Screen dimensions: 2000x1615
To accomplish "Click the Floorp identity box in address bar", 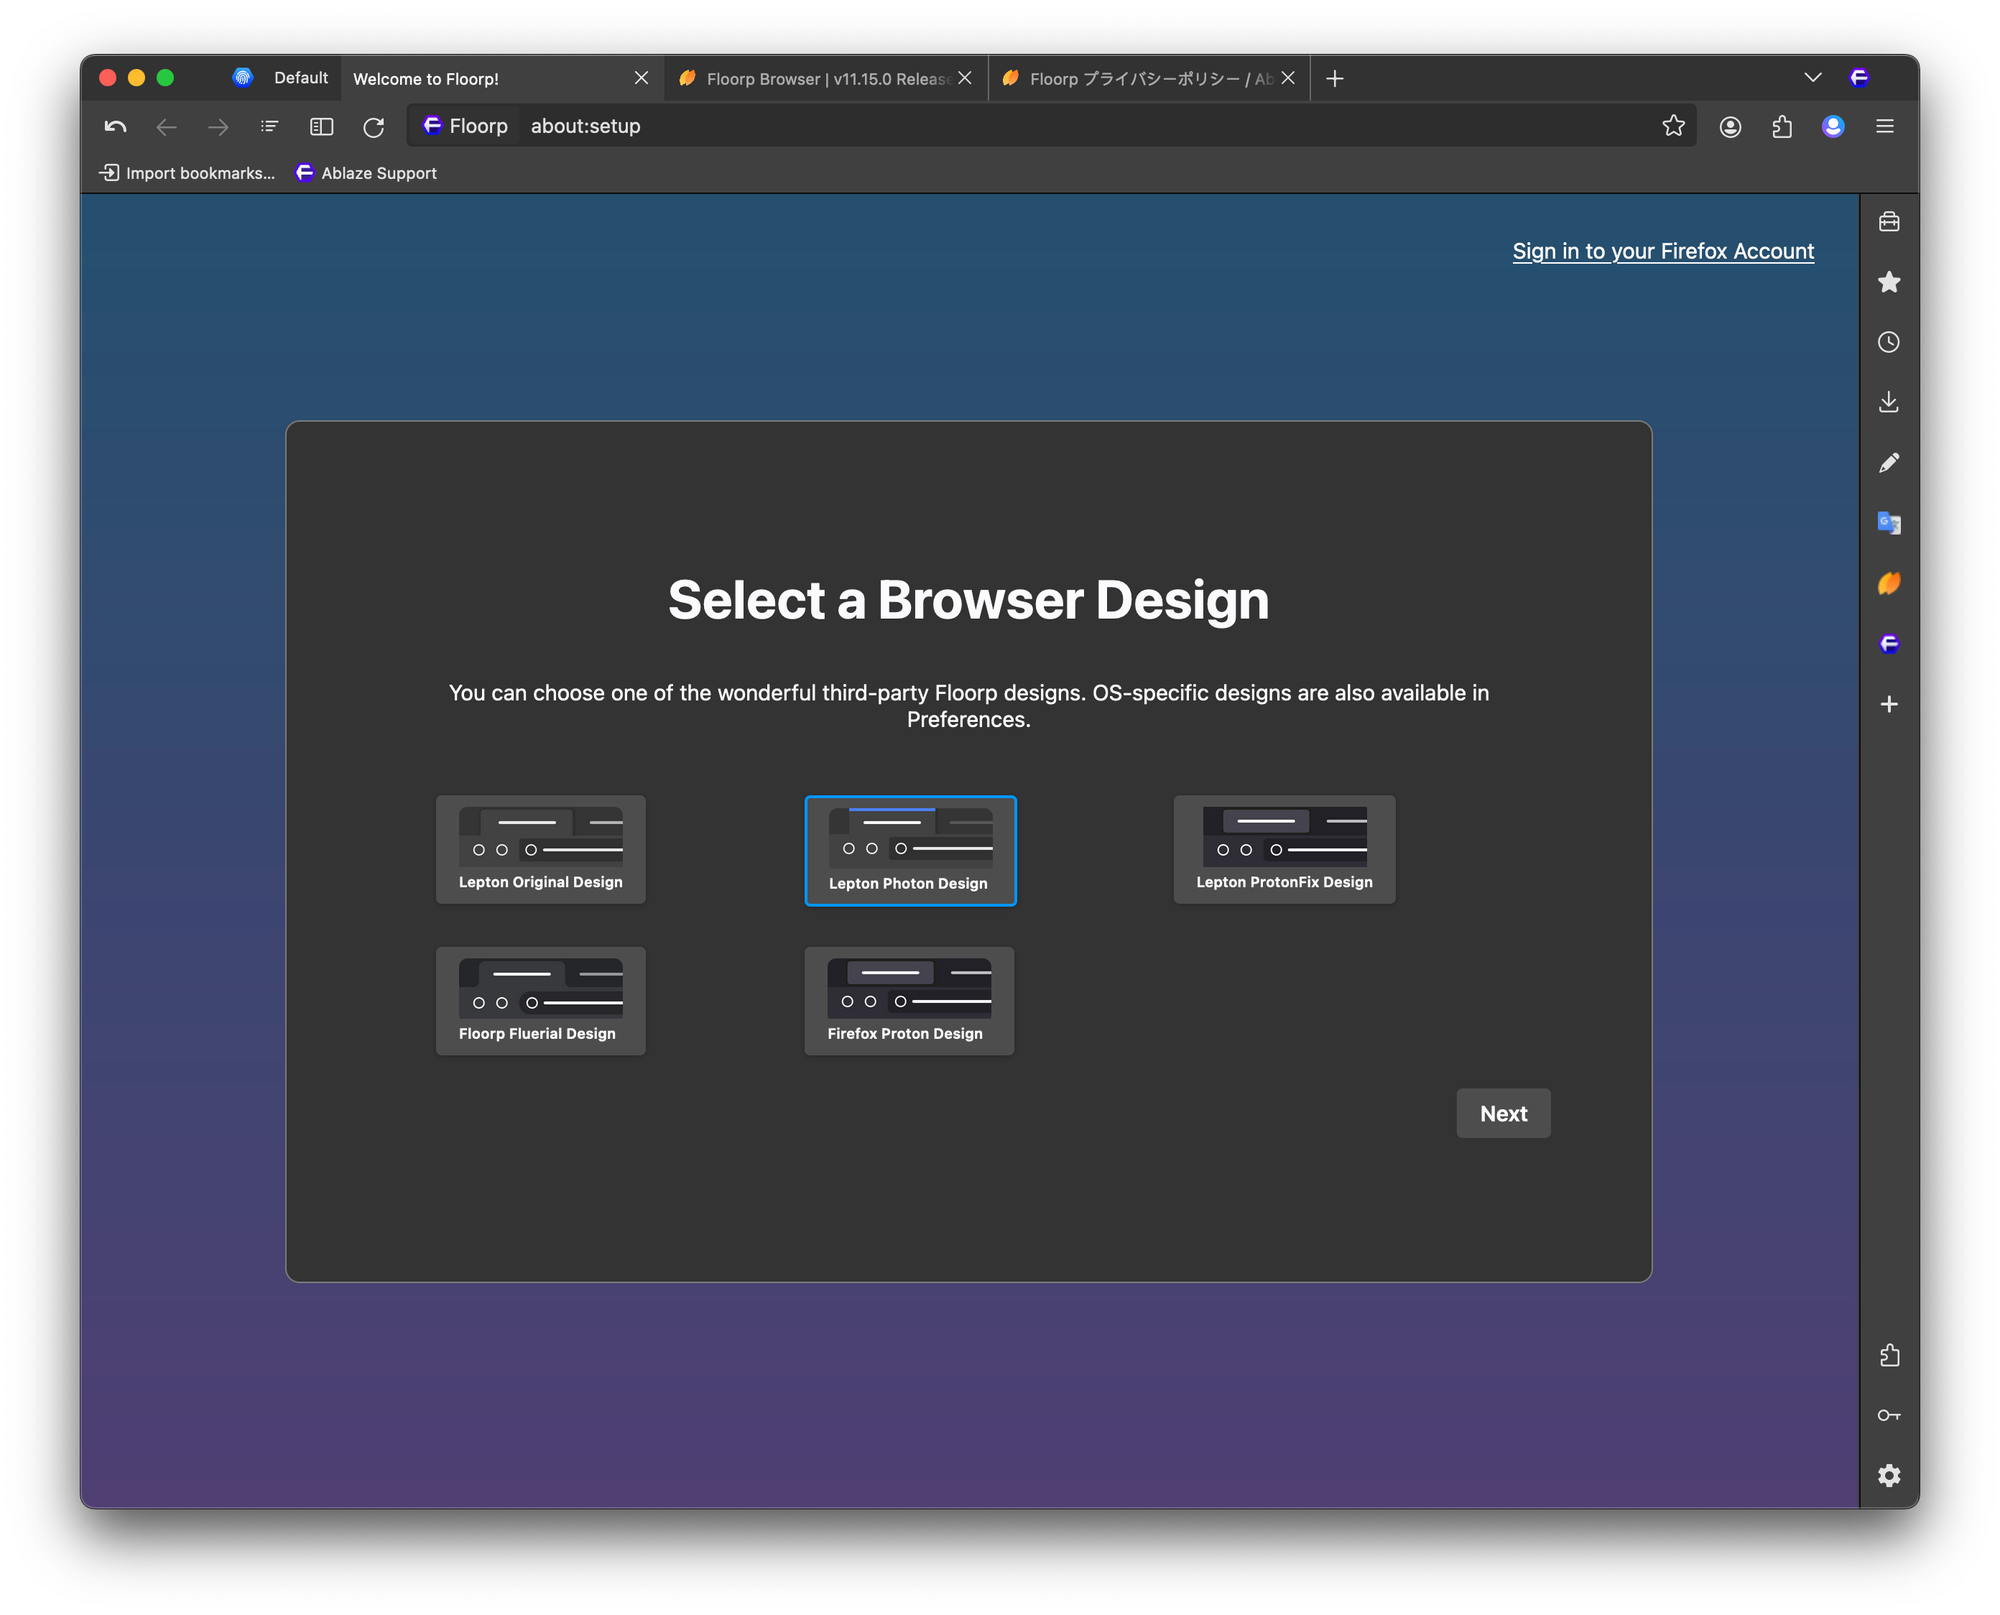I will click(x=466, y=126).
